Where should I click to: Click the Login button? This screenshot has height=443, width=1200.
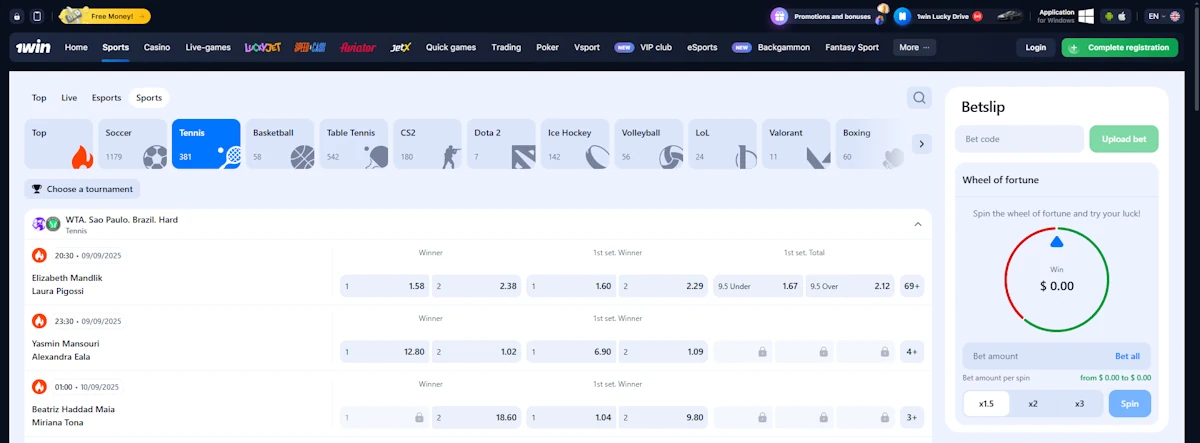[1036, 47]
